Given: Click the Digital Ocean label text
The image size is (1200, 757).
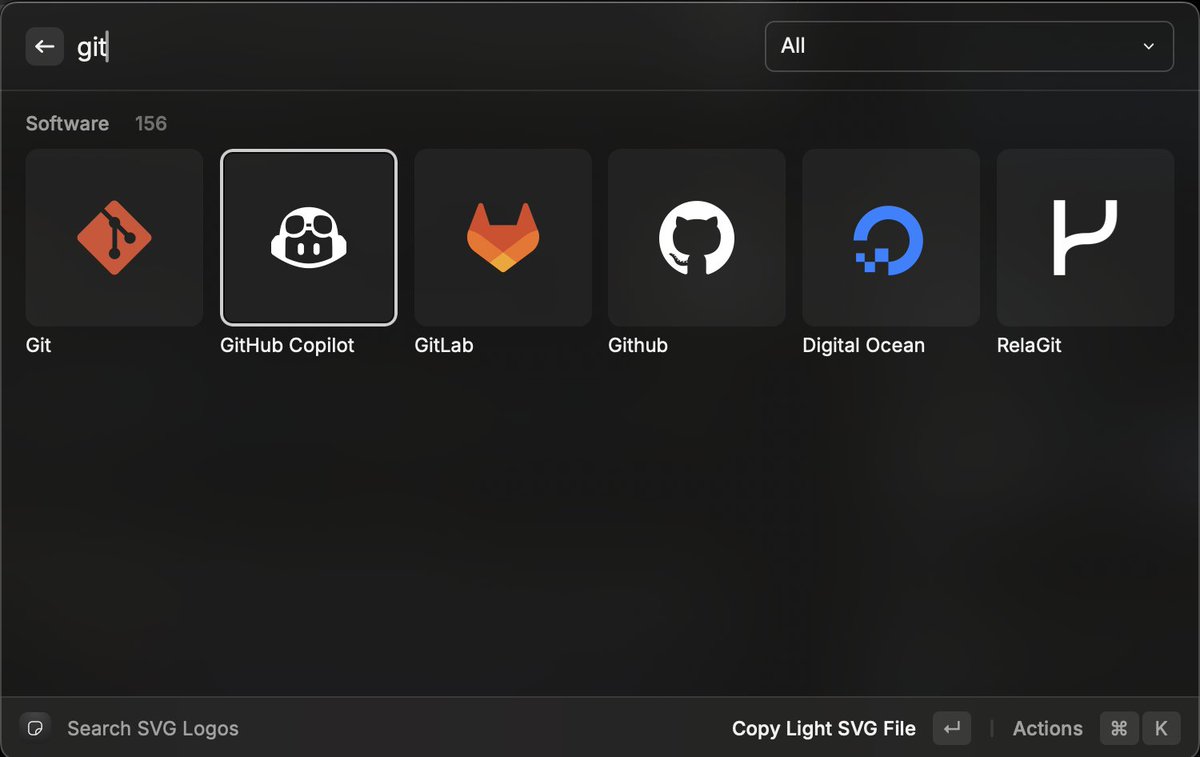Looking at the screenshot, I should [864, 345].
